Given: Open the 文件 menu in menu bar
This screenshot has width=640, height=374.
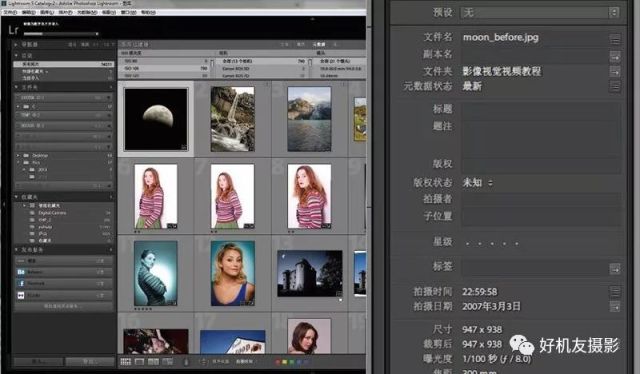Looking at the screenshot, I should point(10,12).
